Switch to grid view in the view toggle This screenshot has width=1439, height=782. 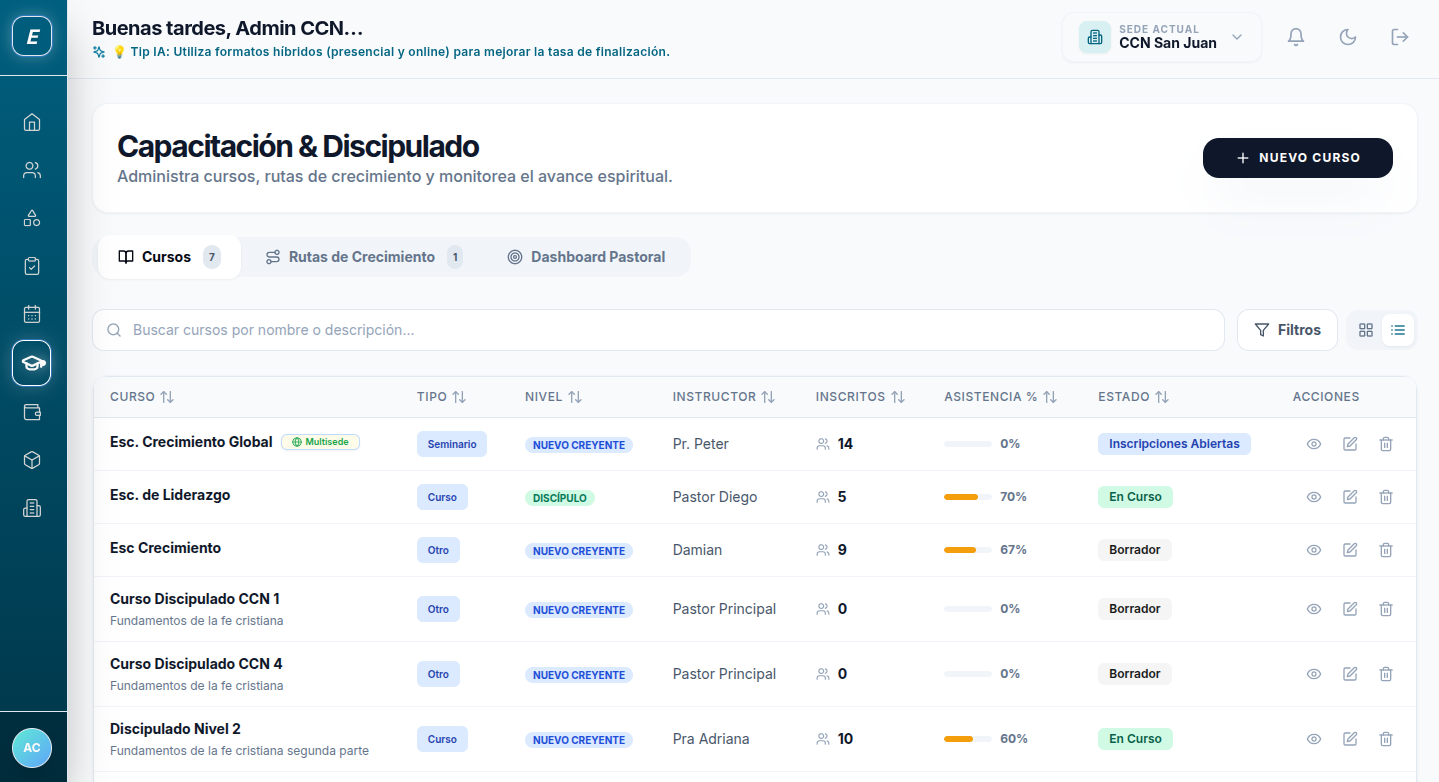(1365, 329)
